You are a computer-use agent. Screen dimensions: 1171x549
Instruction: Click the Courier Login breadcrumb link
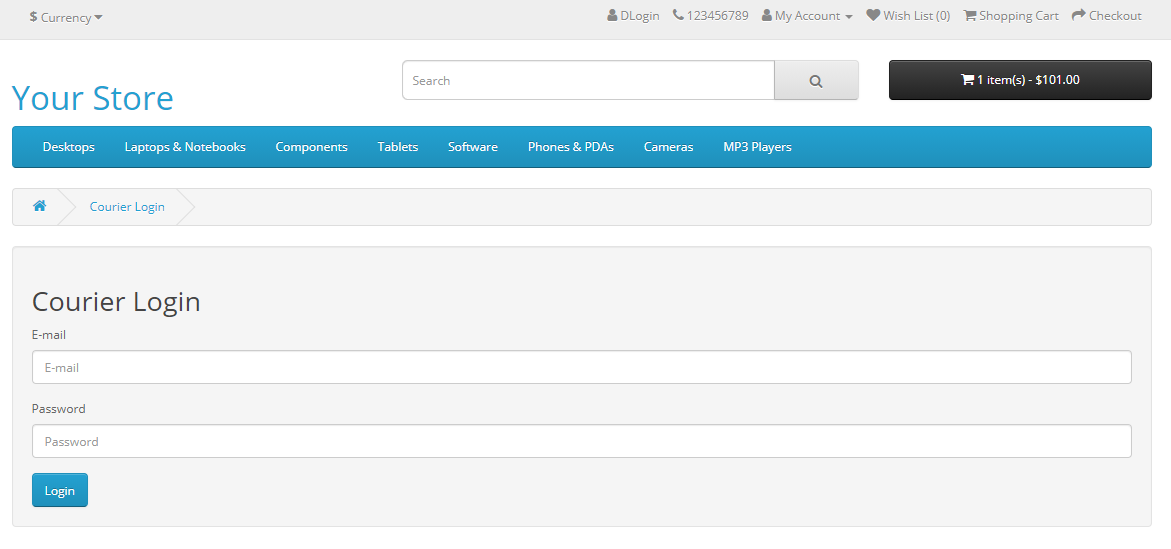tap(127, 207)
